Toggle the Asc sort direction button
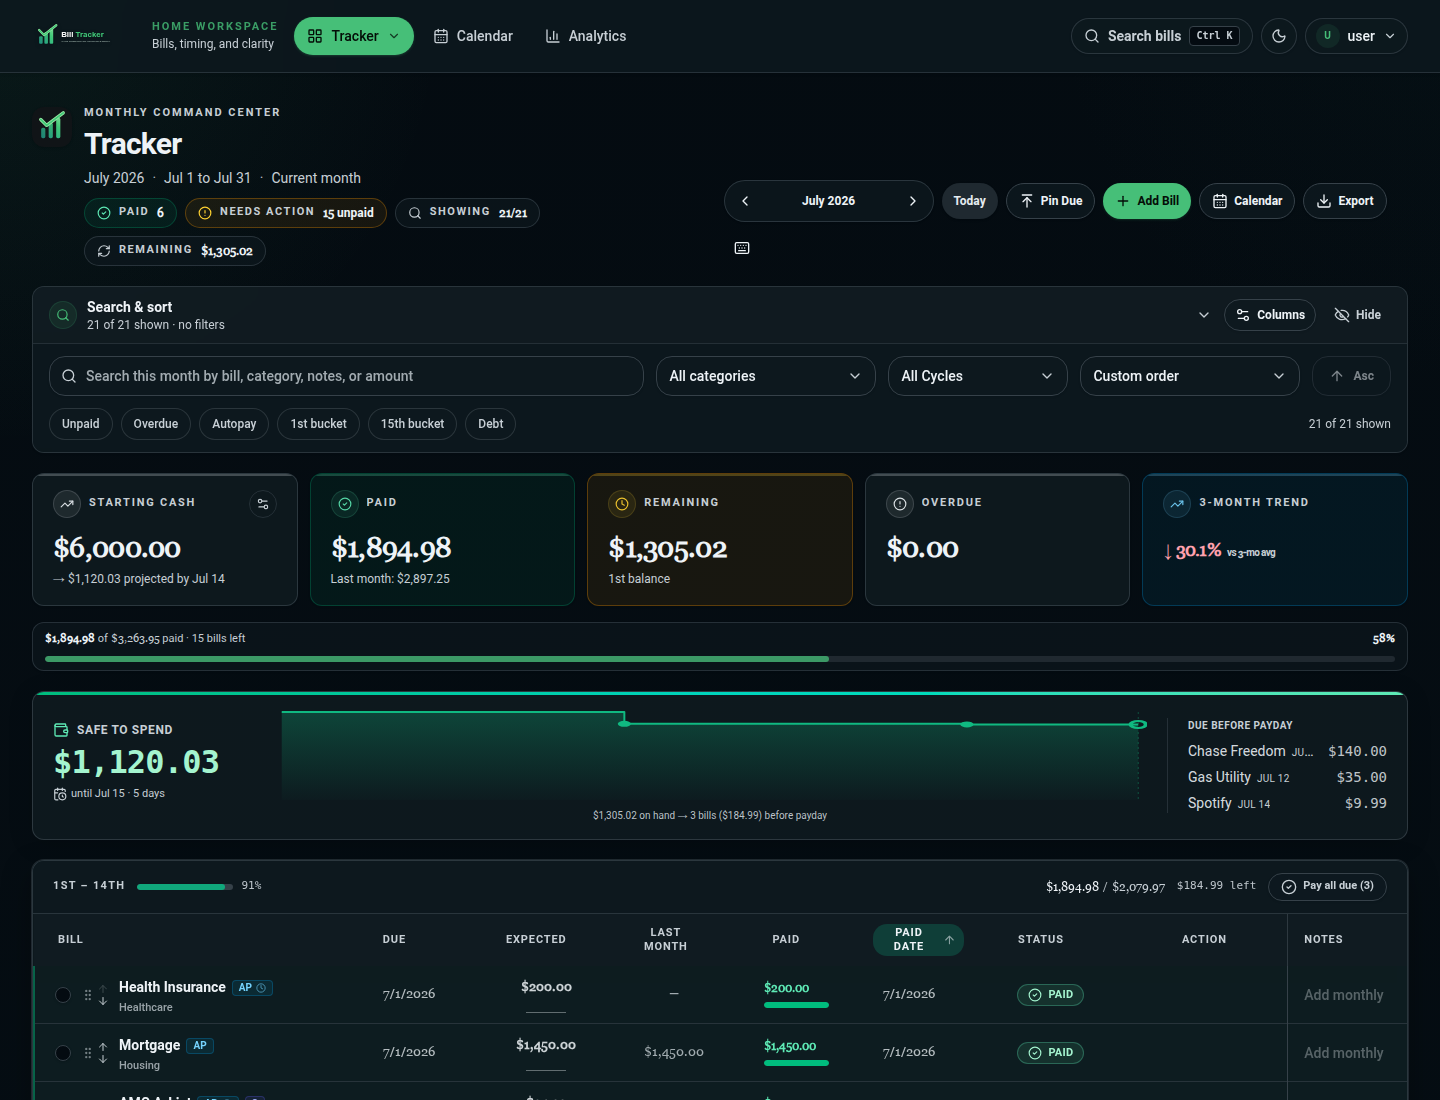Screen dimensions: 1440x1100 [1351, 376]
